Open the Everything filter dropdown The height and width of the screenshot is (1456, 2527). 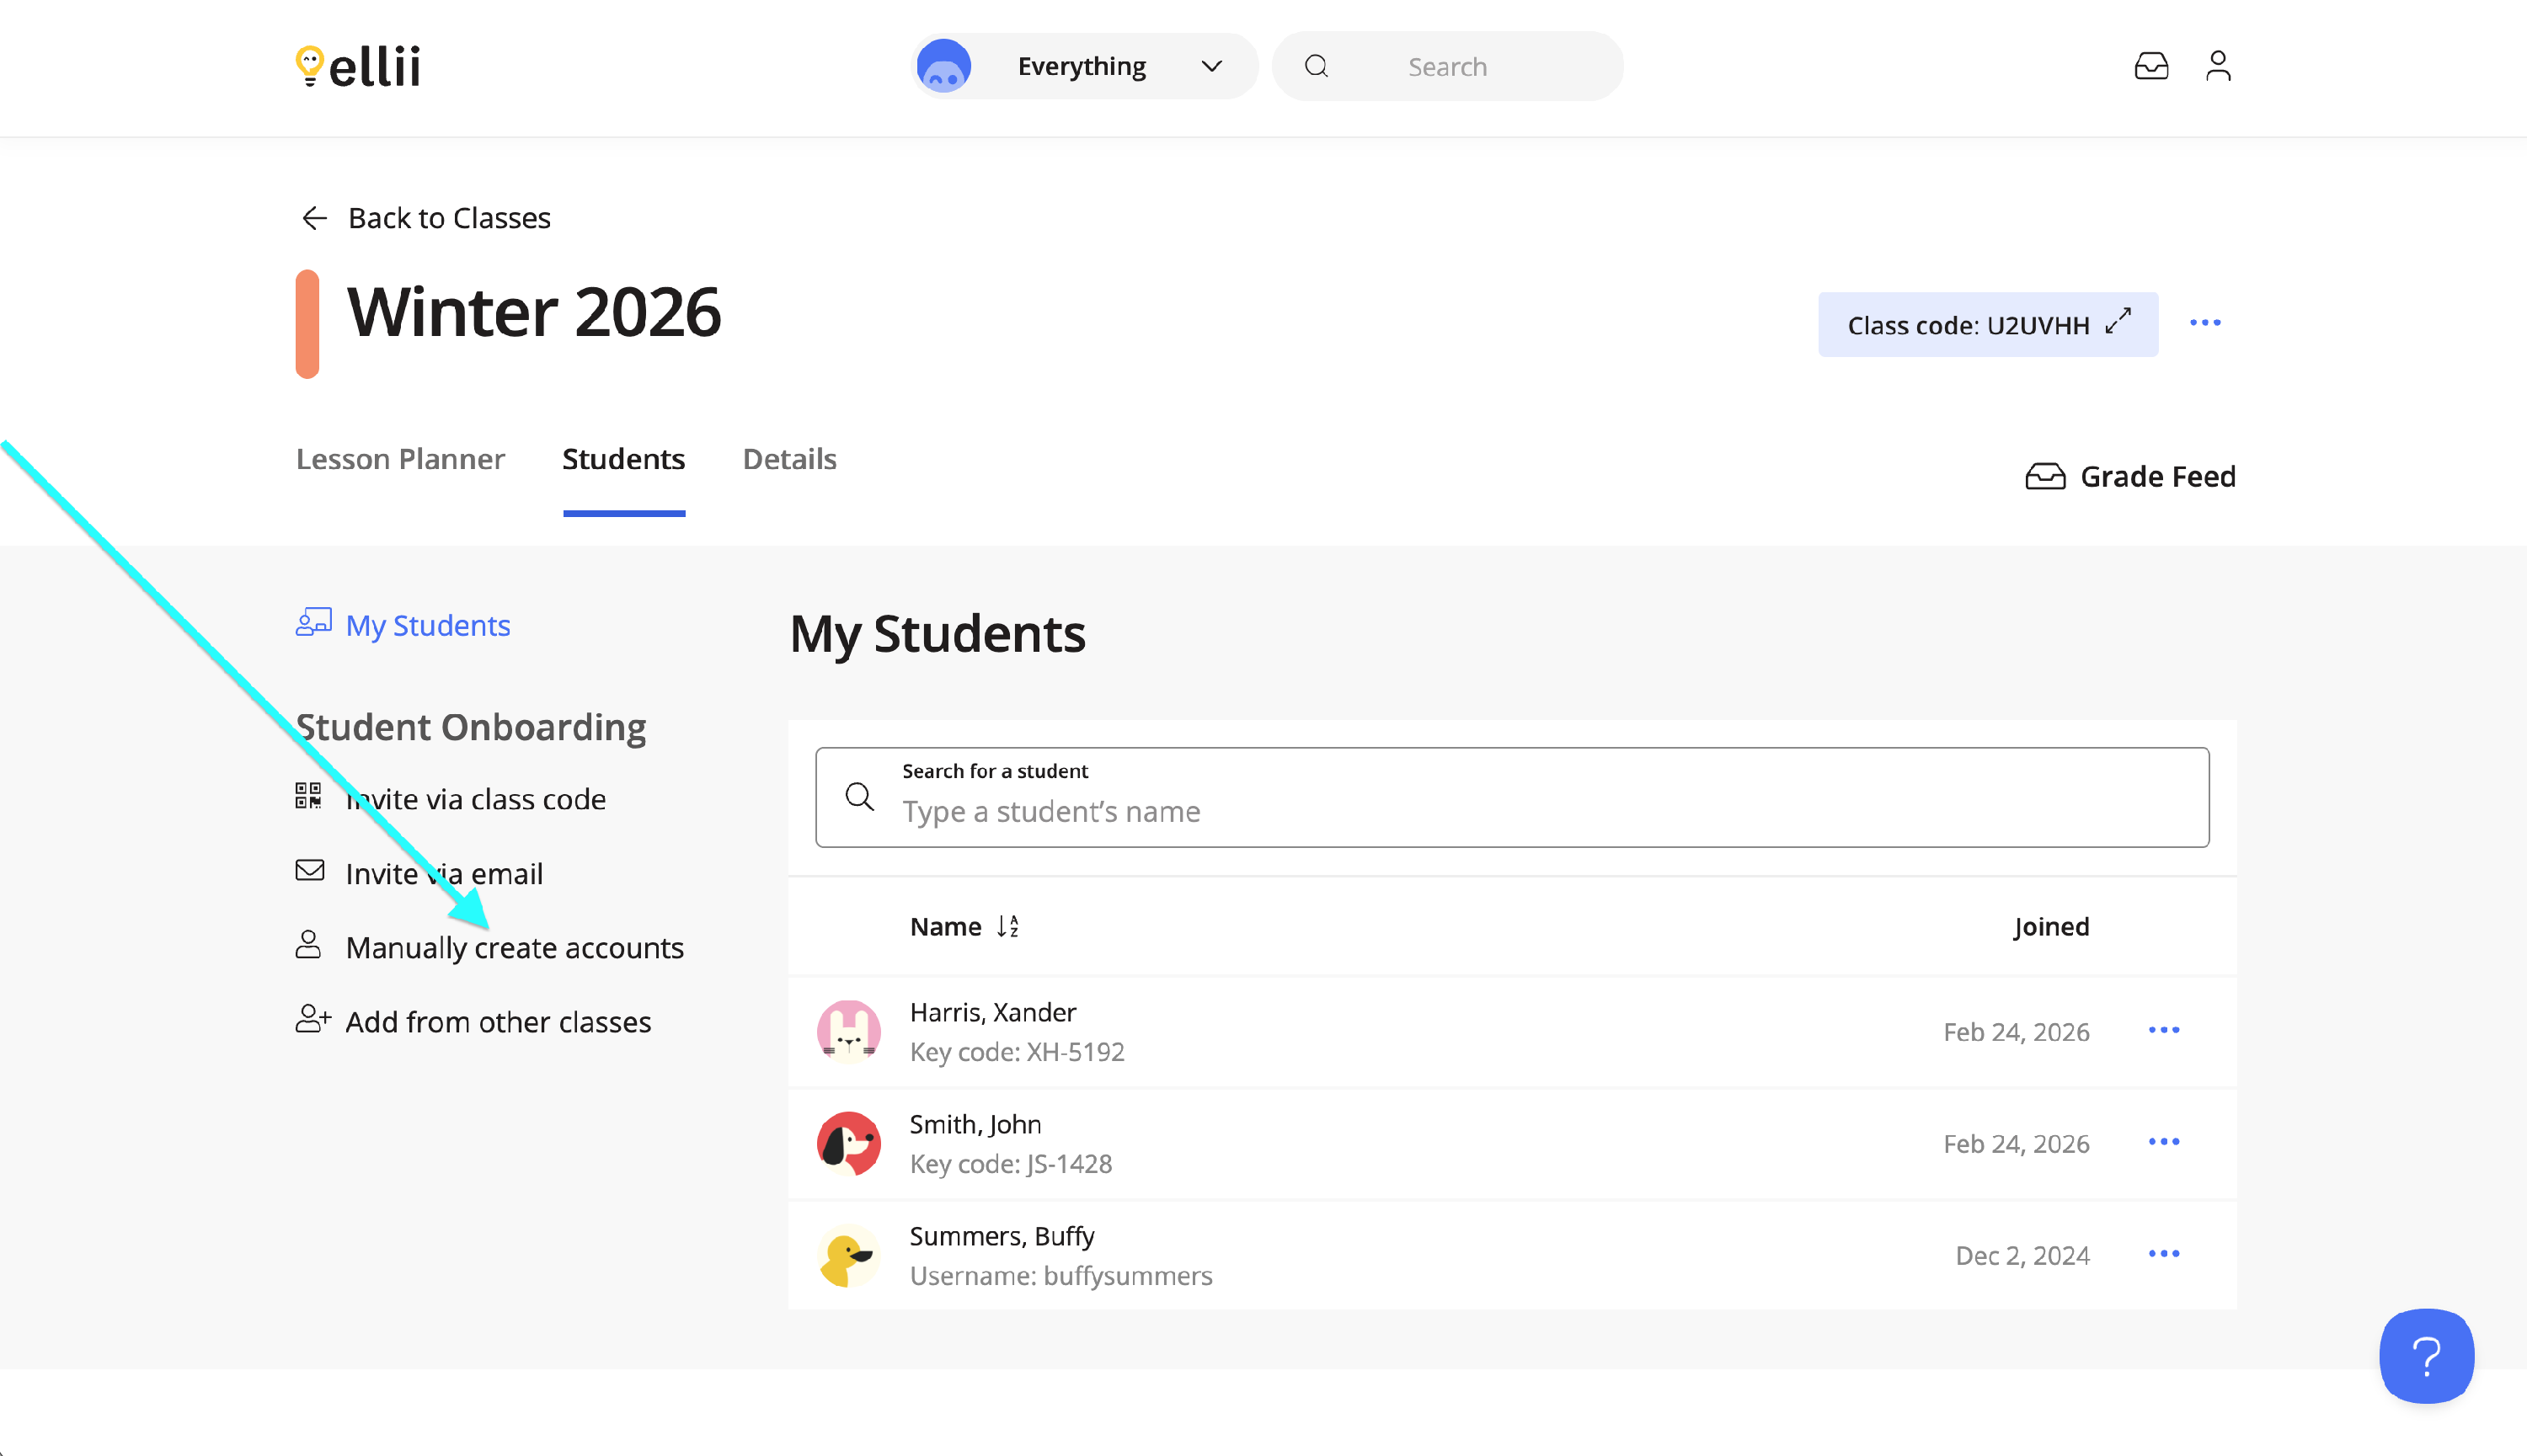tap(1084, 66)
